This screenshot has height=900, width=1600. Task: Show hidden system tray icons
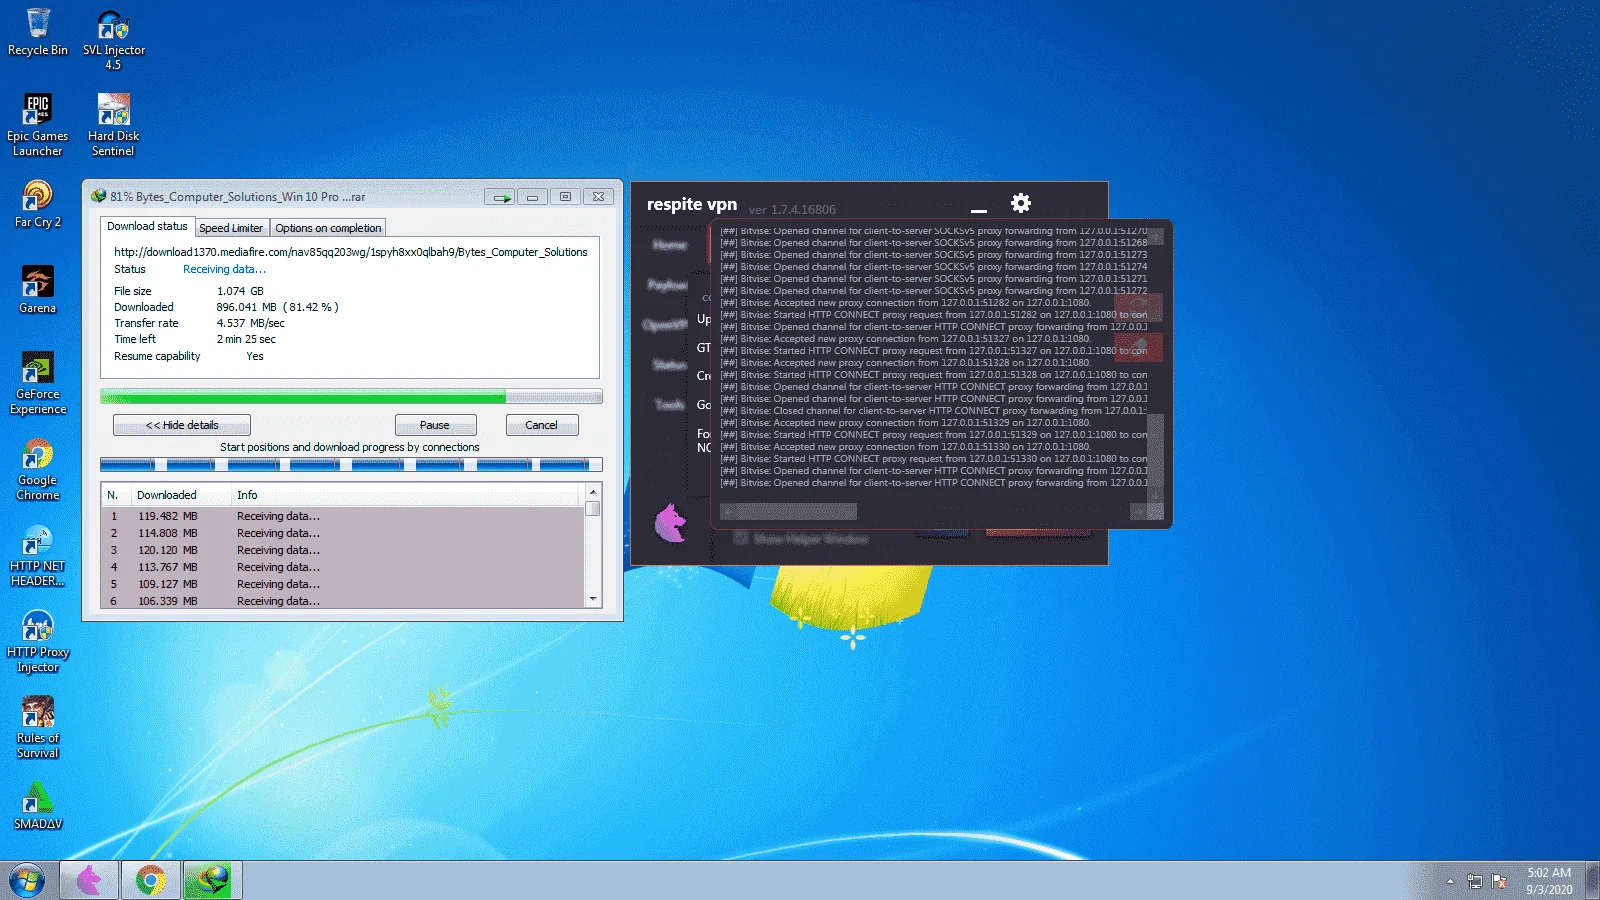tap(1450, 881)
